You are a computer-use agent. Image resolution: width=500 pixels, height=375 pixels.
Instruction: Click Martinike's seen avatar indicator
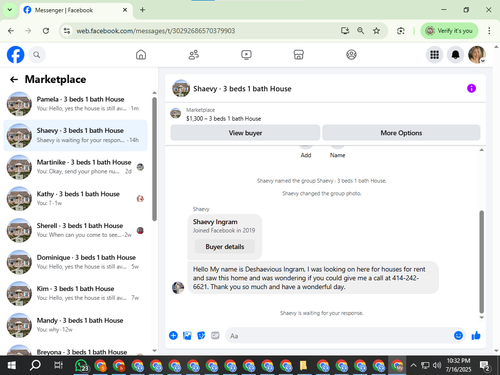[140, 167]
